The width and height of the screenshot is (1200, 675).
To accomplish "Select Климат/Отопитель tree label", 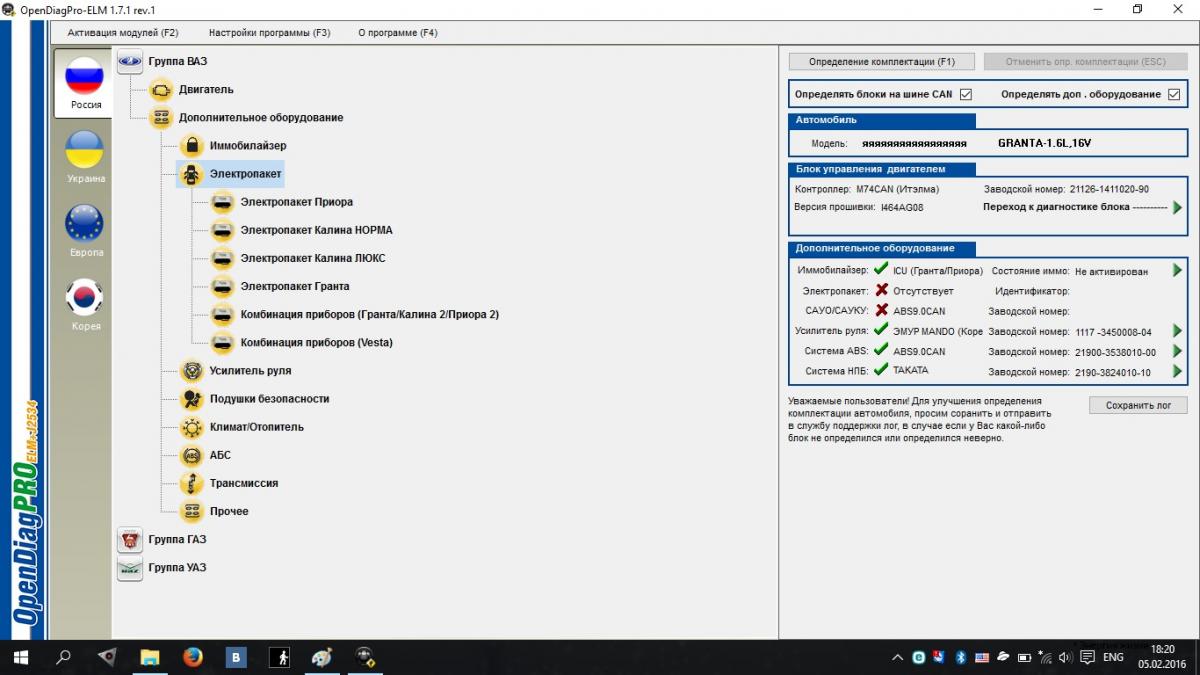I will [257, 427].
